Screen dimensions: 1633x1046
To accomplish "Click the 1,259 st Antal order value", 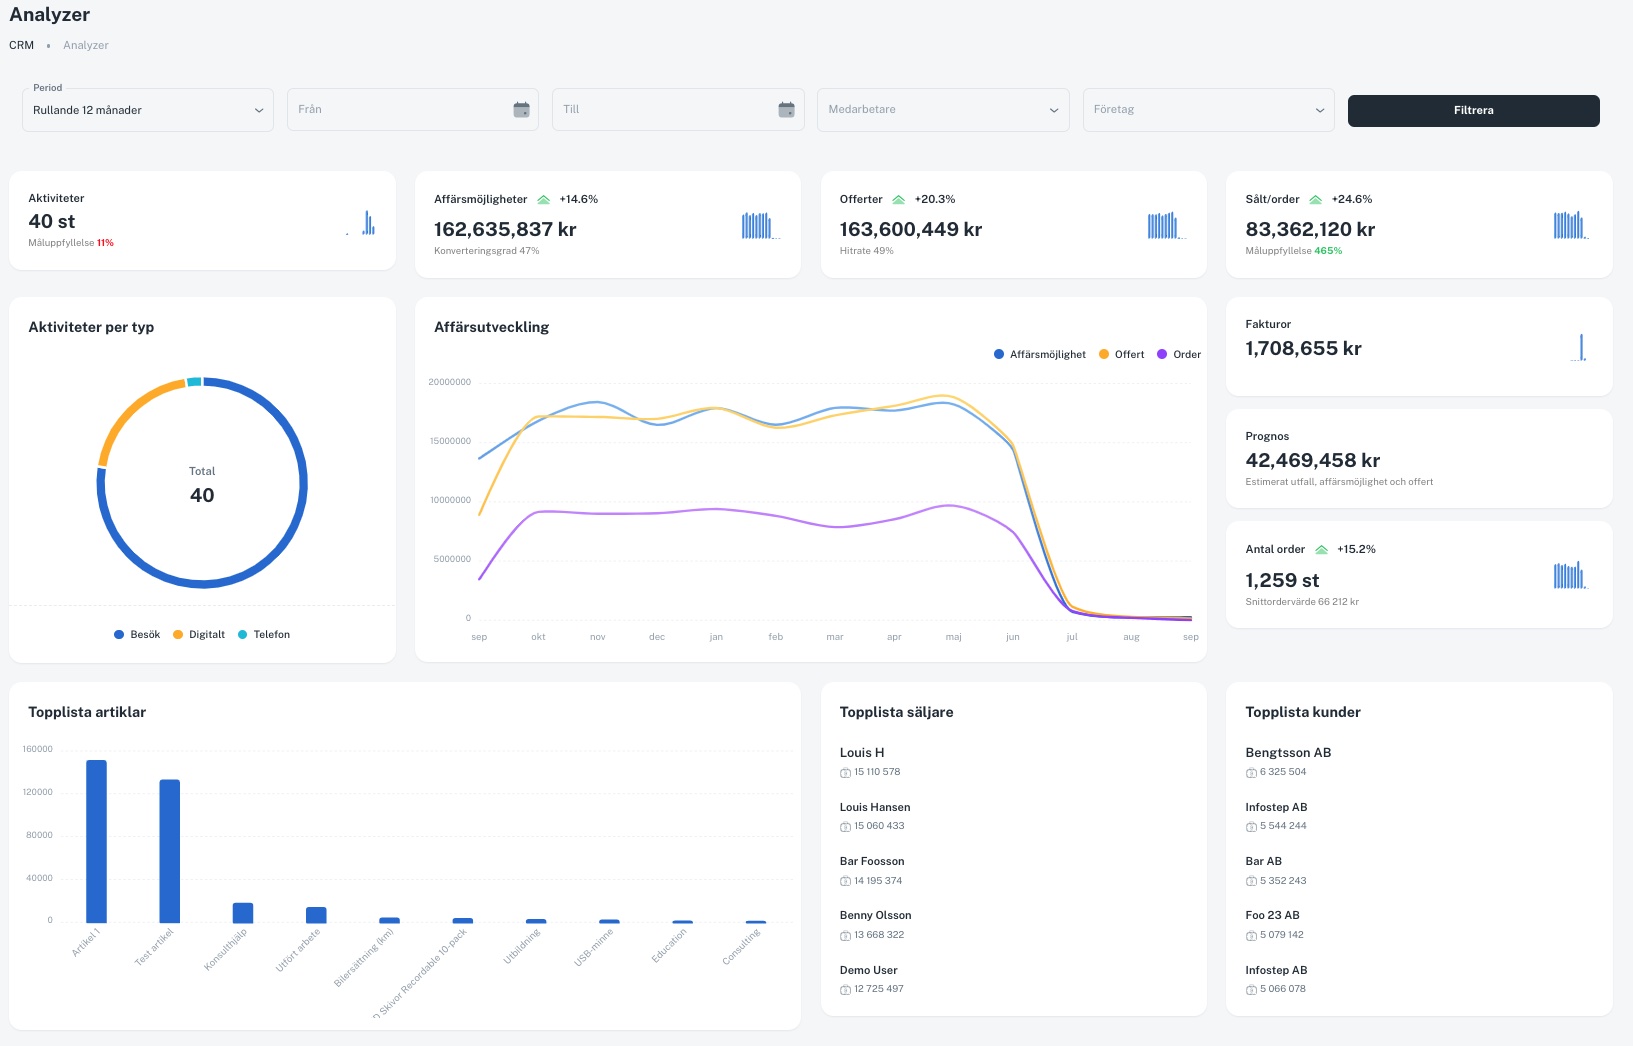I will coord(1282,581).
